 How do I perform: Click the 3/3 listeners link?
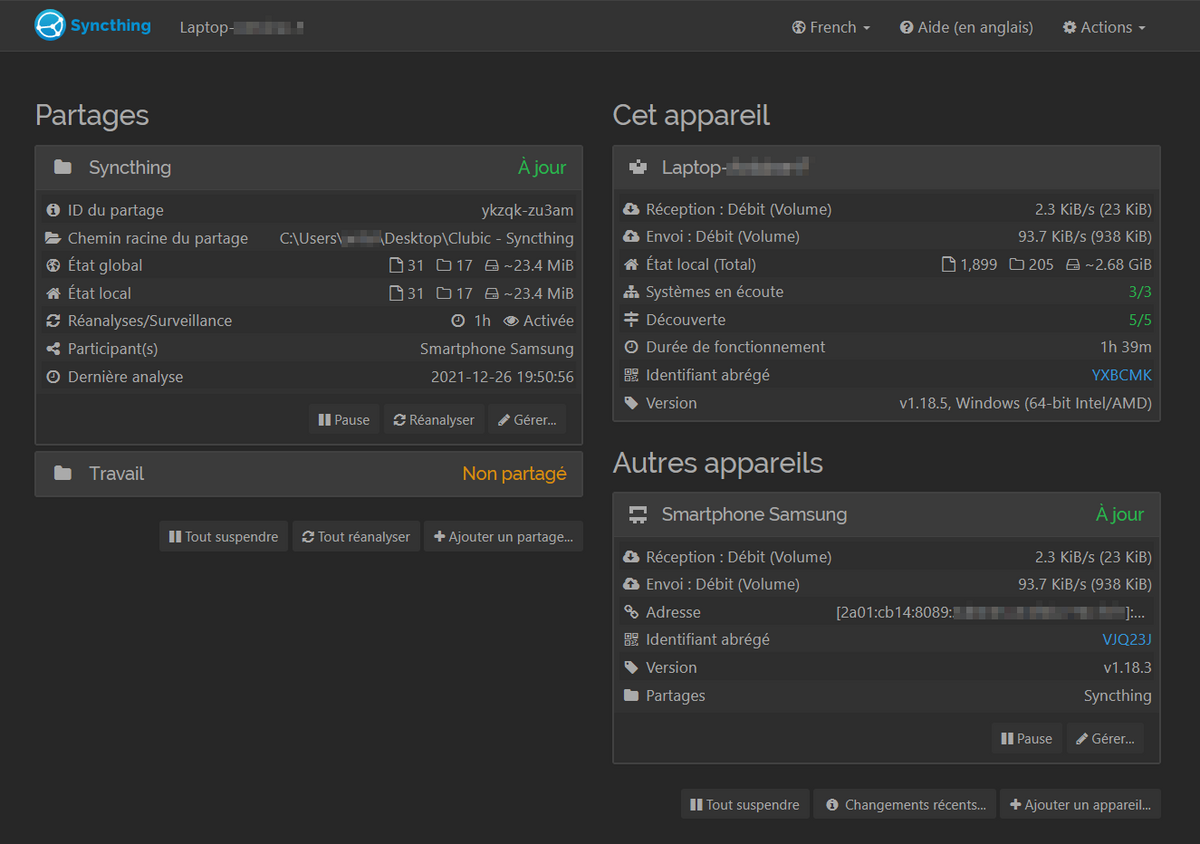1140,292
